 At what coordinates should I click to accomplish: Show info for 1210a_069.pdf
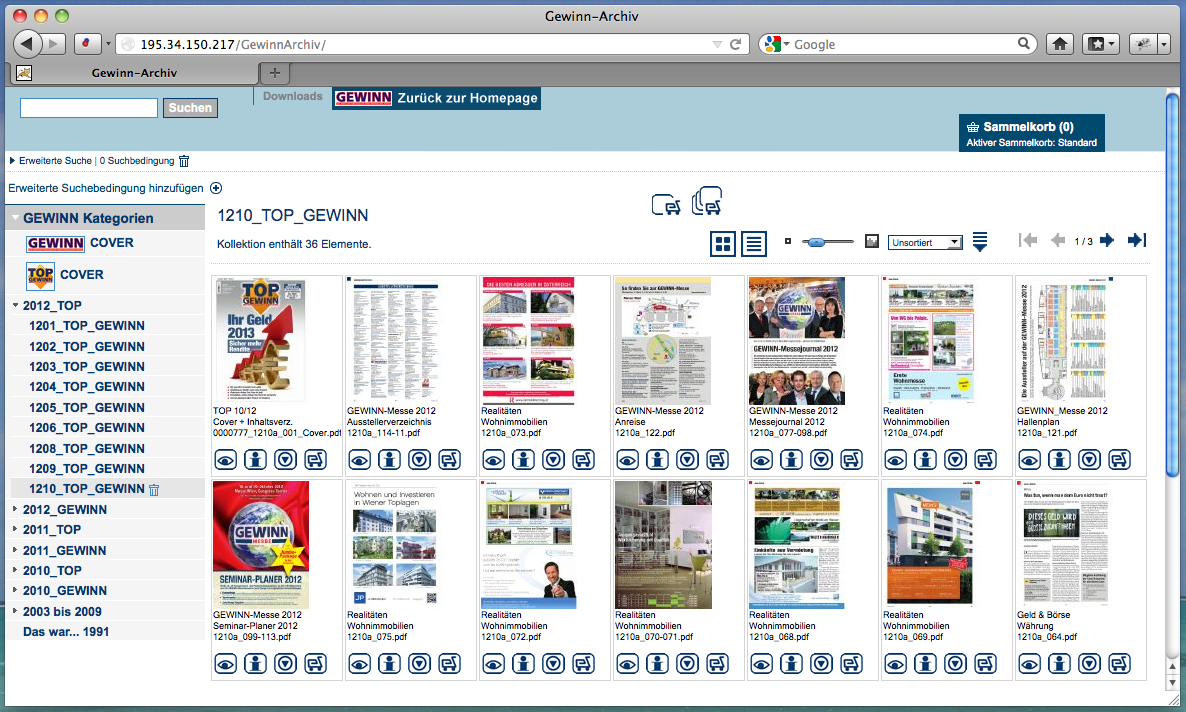click(925, 664)
